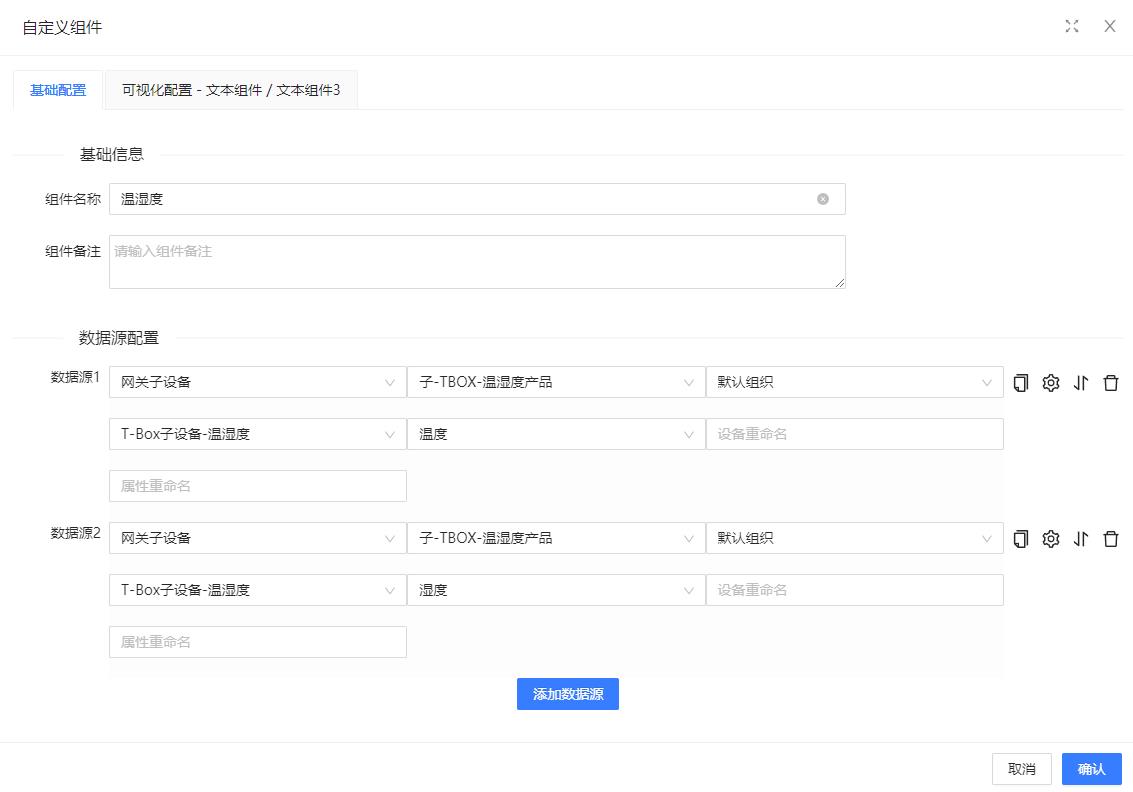Copy data source 2 via duplicate icon

tap(1020, 538)
